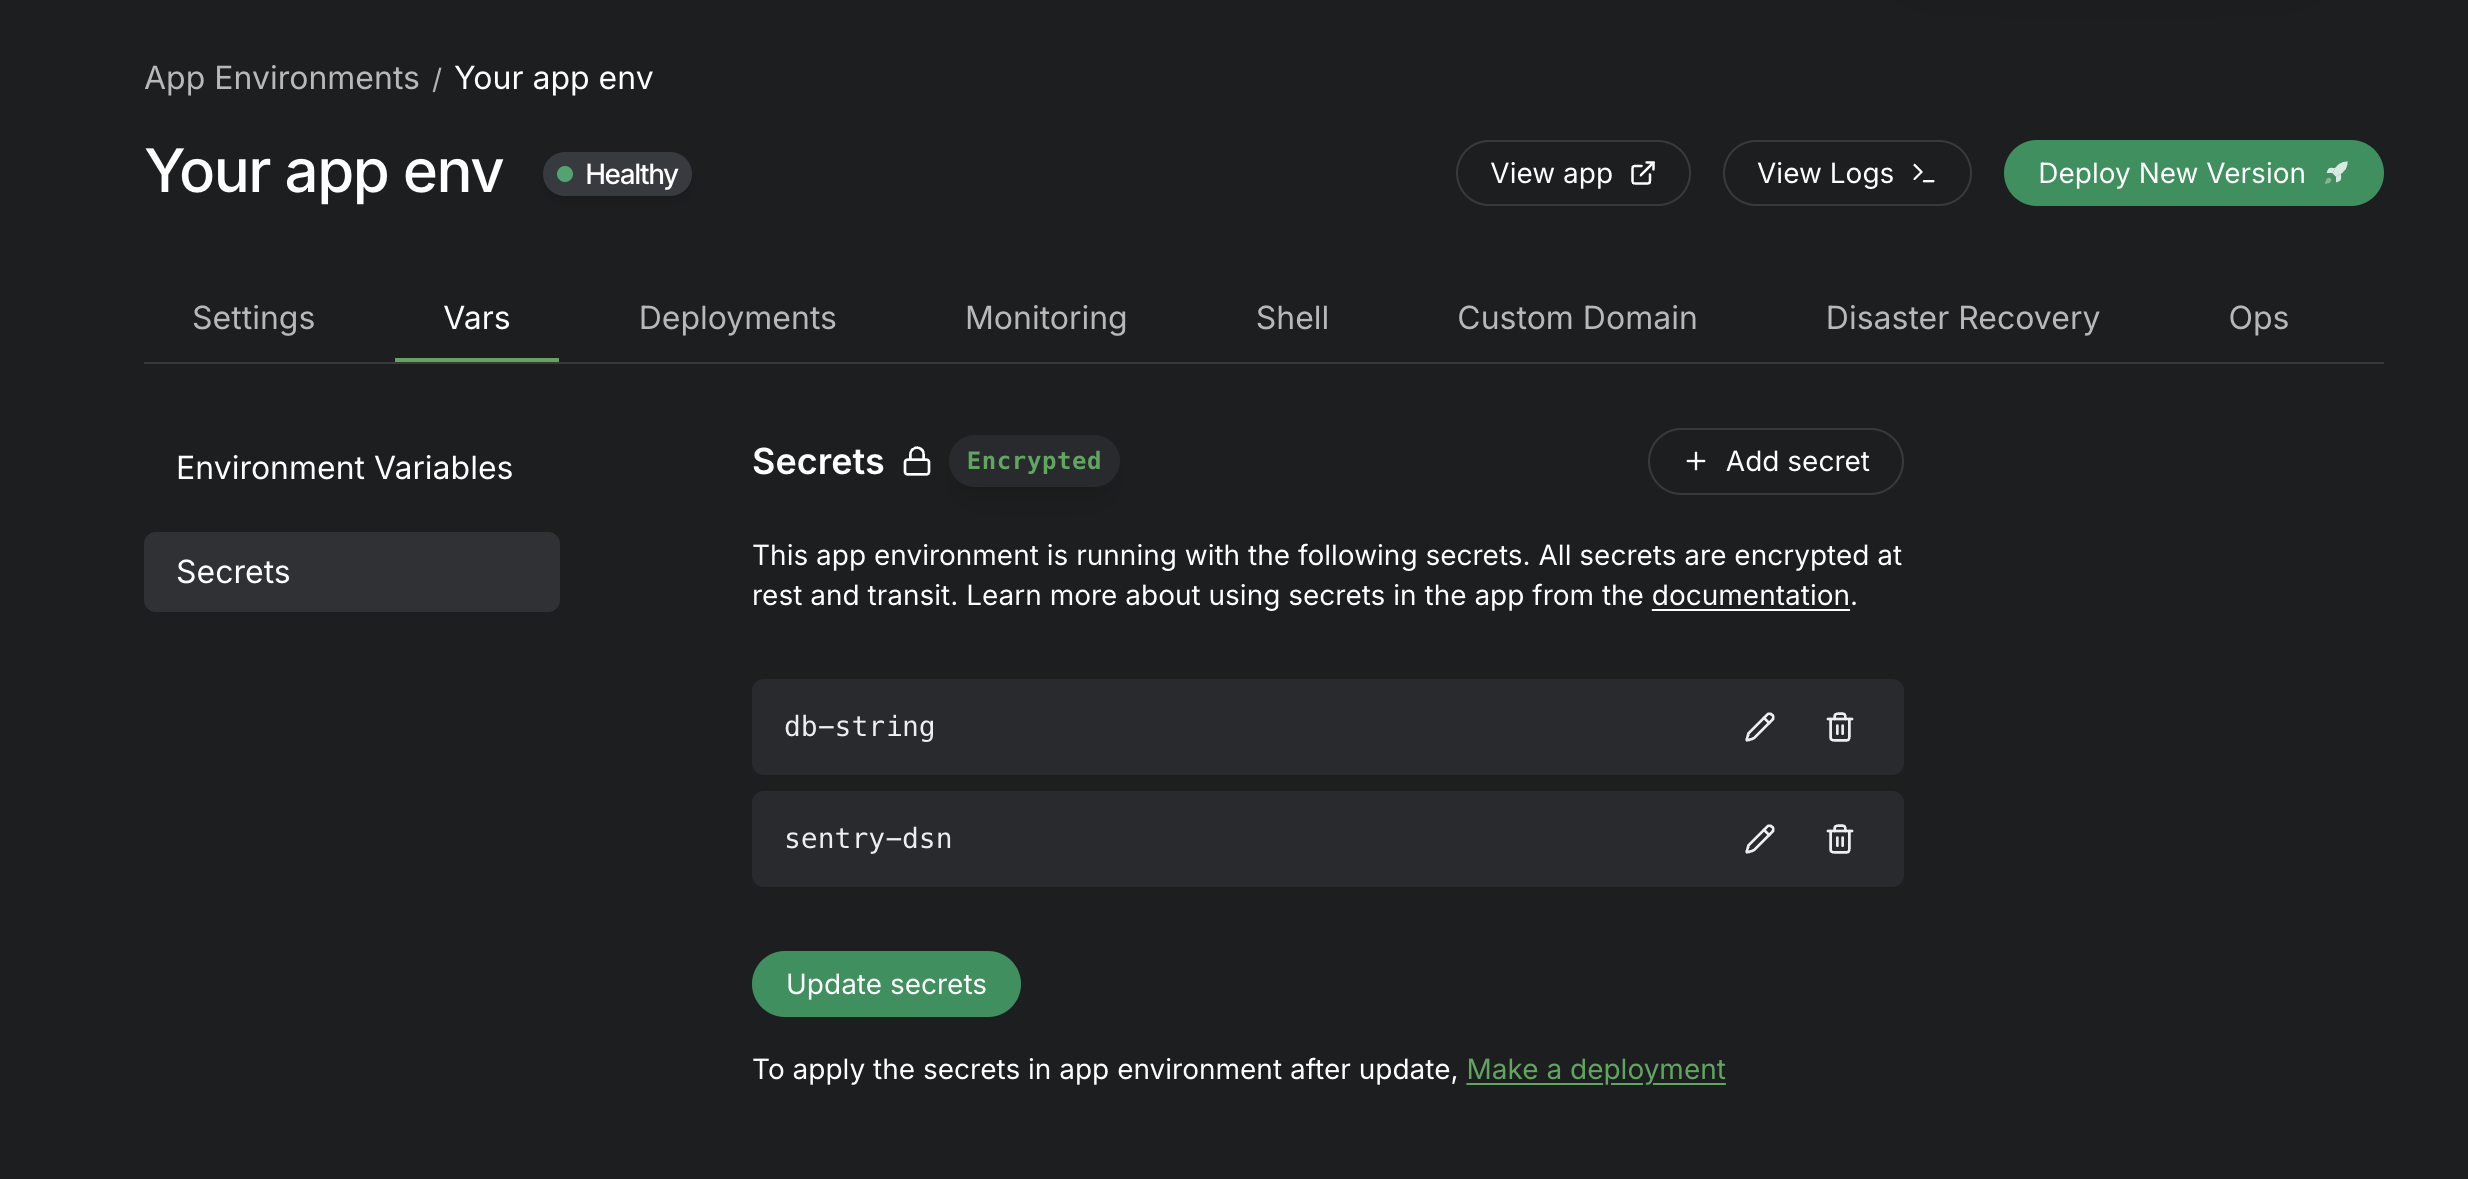
Task: Click the rocket icon on Deploy New Version
Action: pos(2336,173)
